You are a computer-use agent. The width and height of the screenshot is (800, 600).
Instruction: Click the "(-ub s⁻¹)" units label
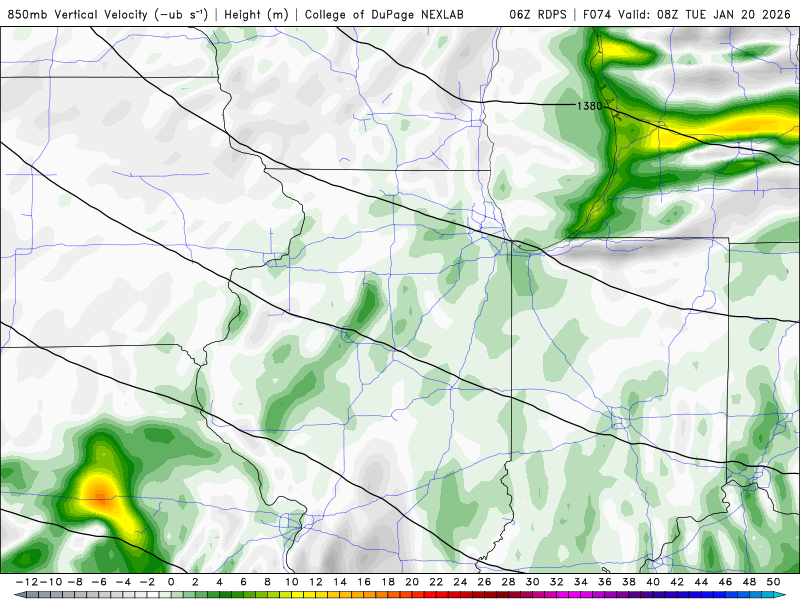[x=181, y=14]
